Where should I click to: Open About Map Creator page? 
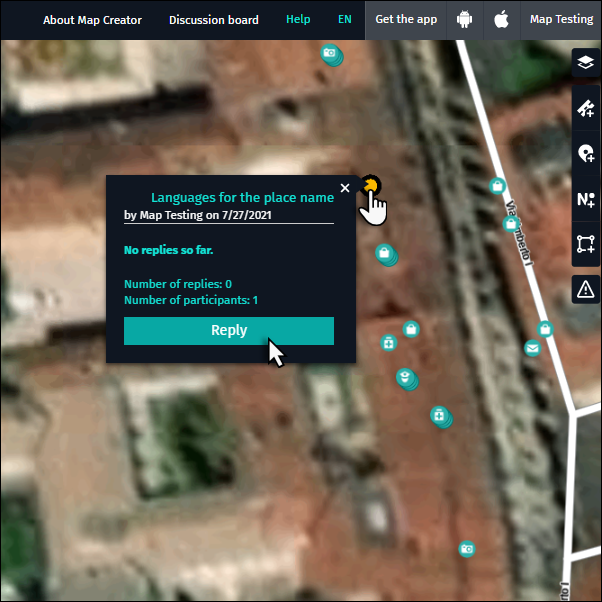tap(92, 20)
